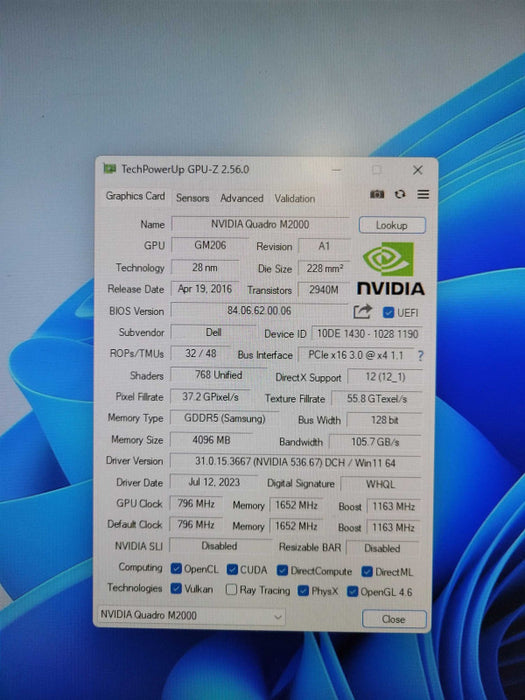Open the GPU-Z hamburger menu
This screenshot has height=700, width=525.
pyautogui.click(x=423, y=194)
